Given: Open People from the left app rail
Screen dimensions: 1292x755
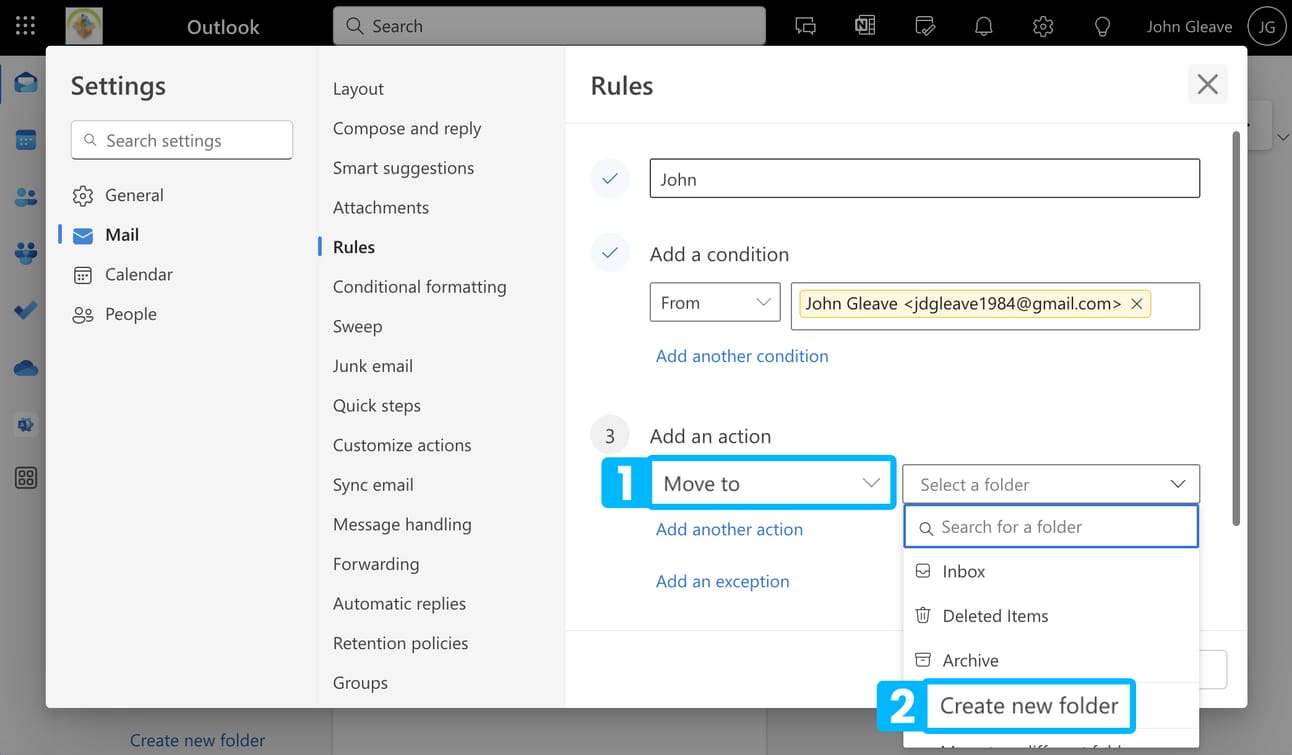Looking at the screenshot, I should click(x=26, y=197).
